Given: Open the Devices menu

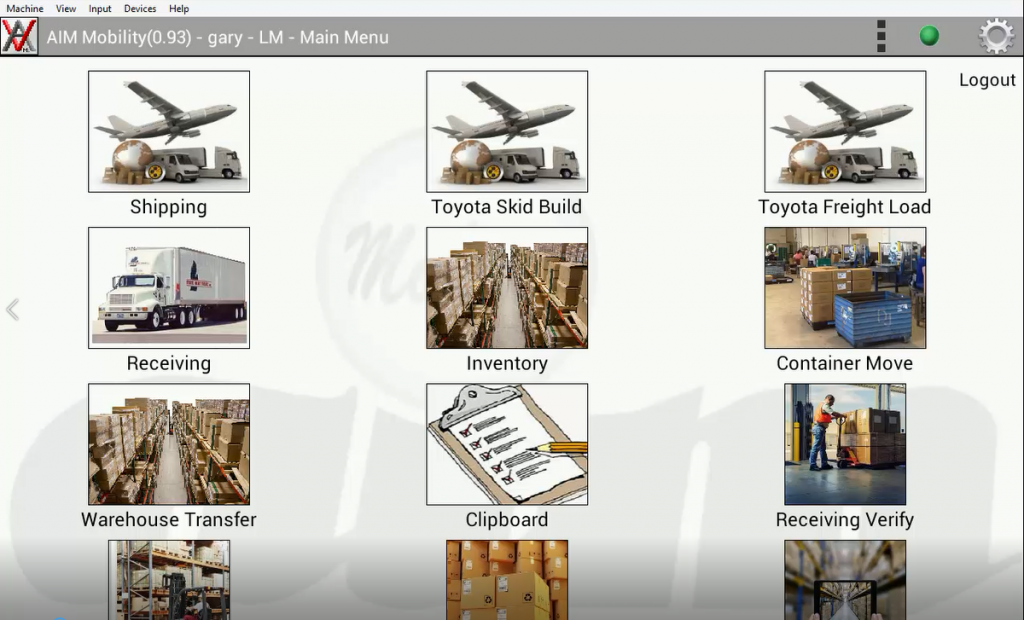Looking at the screenshot, I should click(x=140, y=8).
